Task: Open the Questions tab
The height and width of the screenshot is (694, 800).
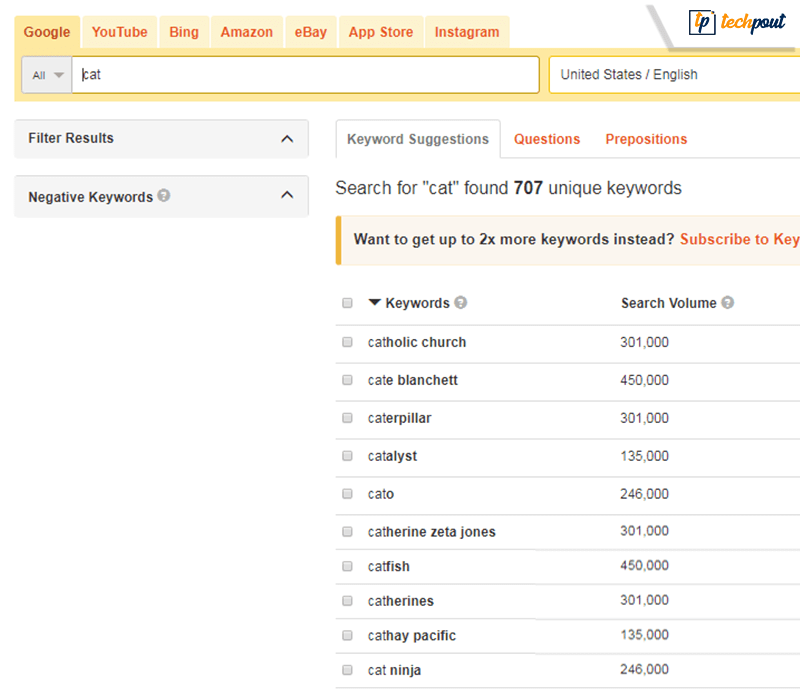Action: point(547,139)
